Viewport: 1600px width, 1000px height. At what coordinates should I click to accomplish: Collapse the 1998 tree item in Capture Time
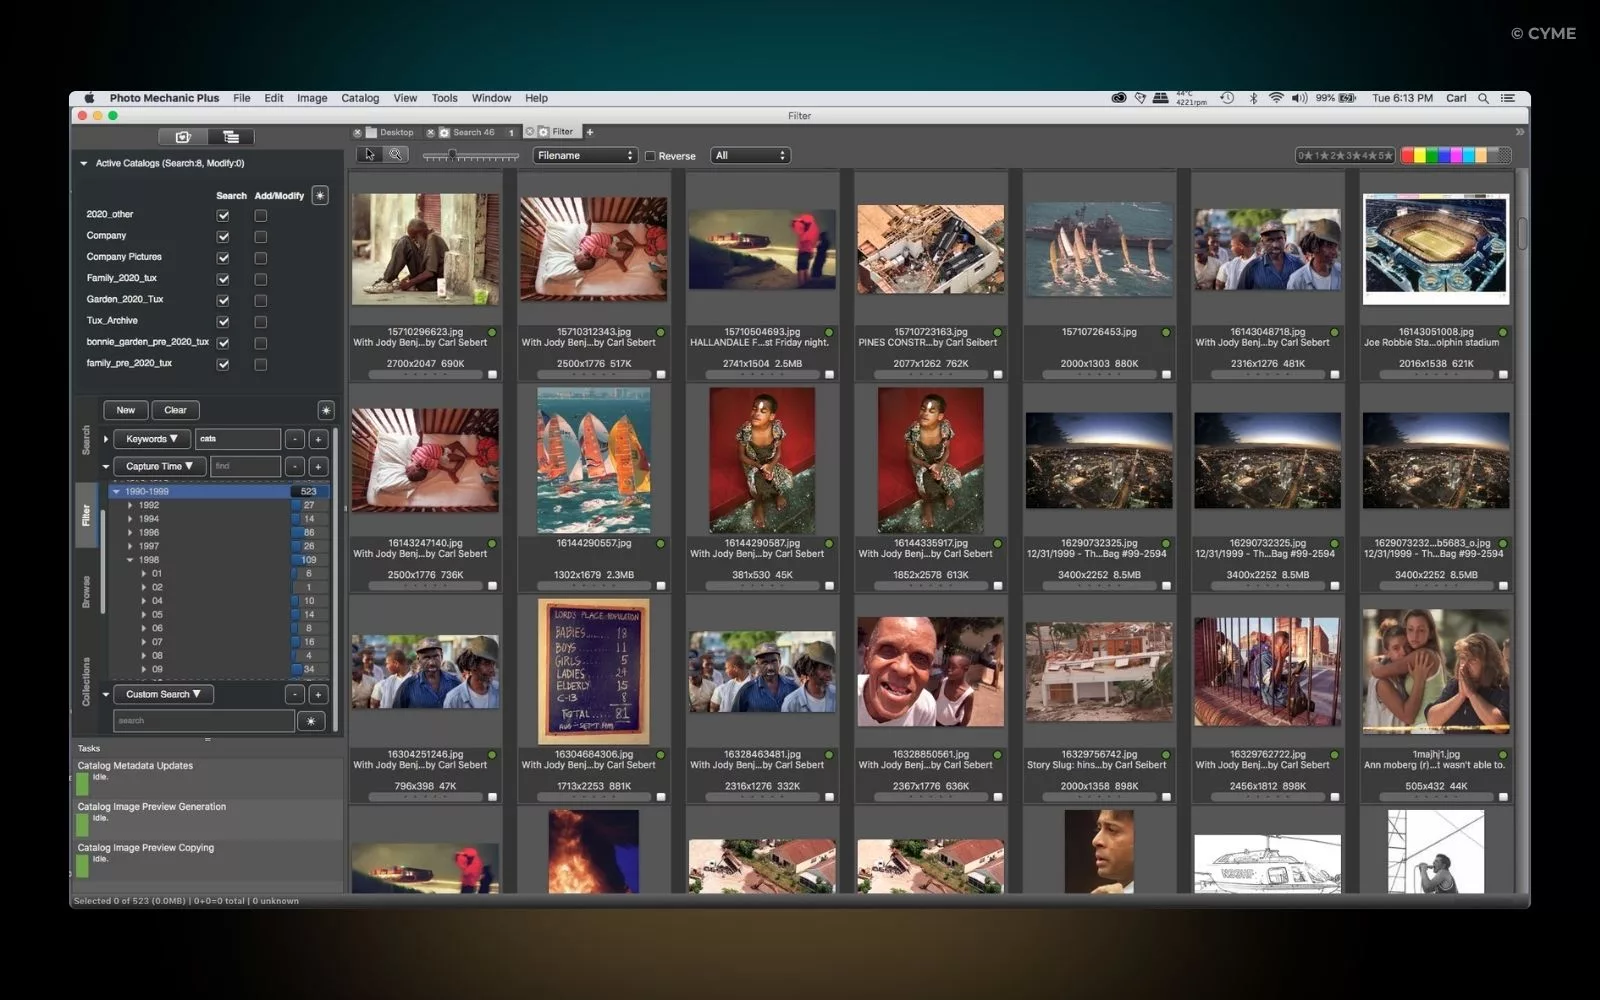coord(128,559)
